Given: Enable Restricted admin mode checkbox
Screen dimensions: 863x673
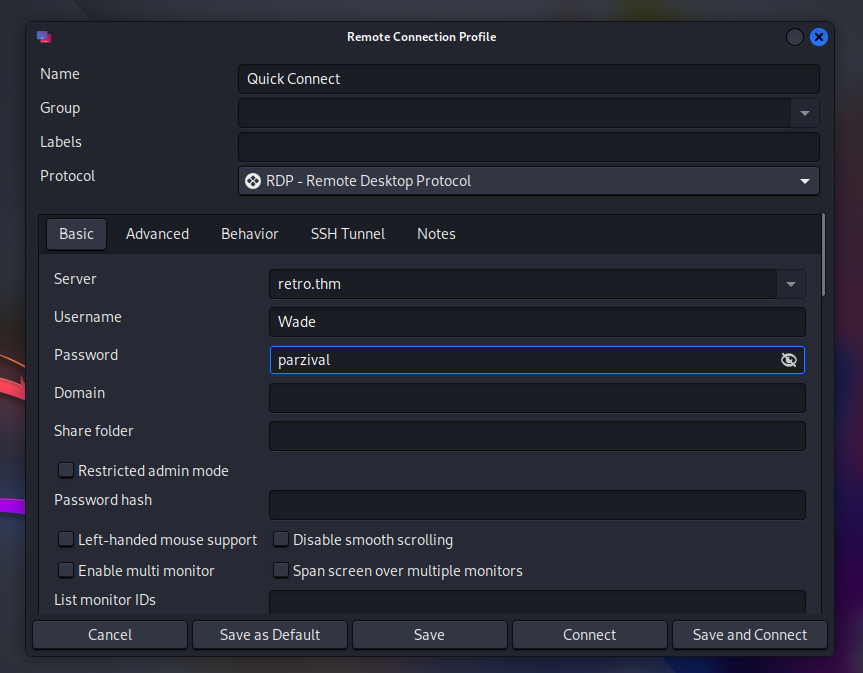Looking at the screenshot, I should [66, 470].
